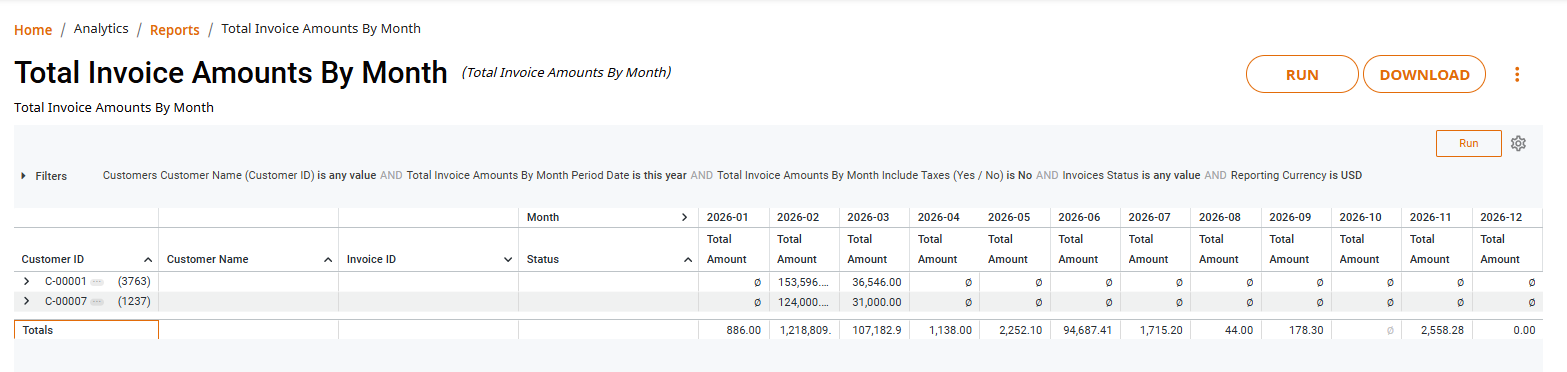Image resolution: width=1567 pixels, height=372 pixels.
Task: Toggle sort arrow on Customer Name column
Action: click(328, 259)
